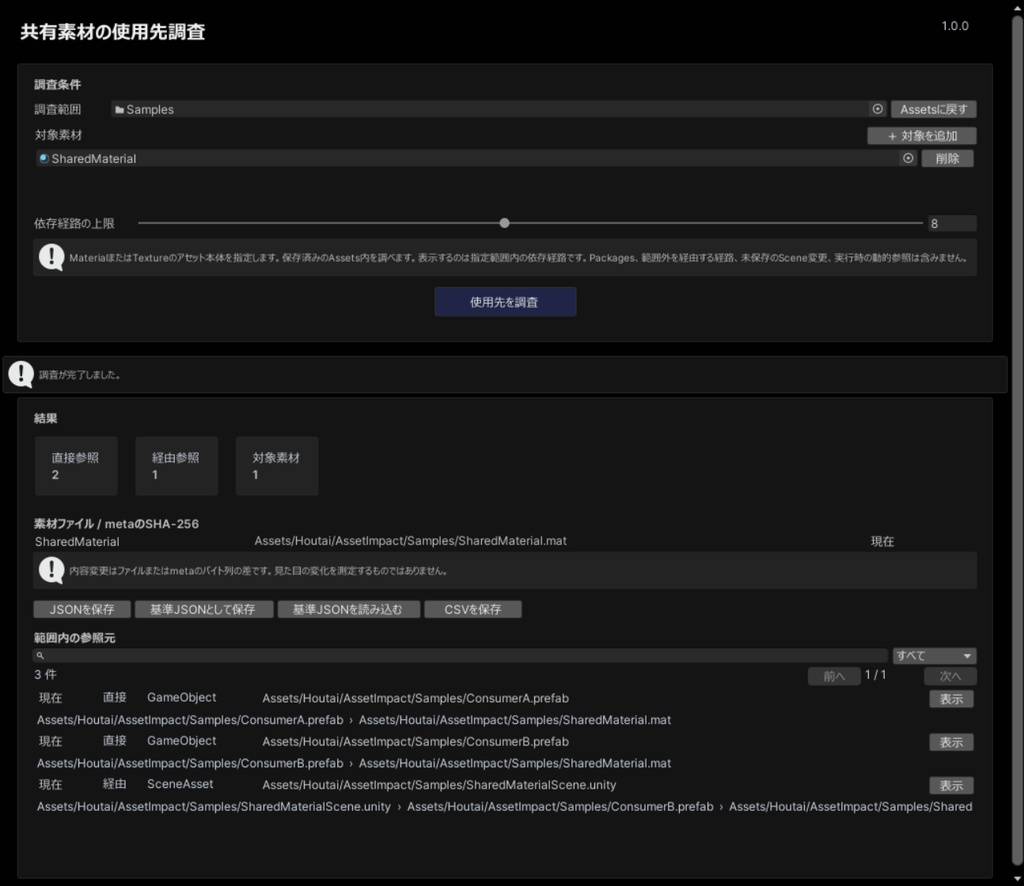Click the Assets/Houtai/AssetImpact/Samples/SharedMaterial.mat path in SHA-256 row
The width and height of the screenshot is (1024, 886).
pos(410,541)
